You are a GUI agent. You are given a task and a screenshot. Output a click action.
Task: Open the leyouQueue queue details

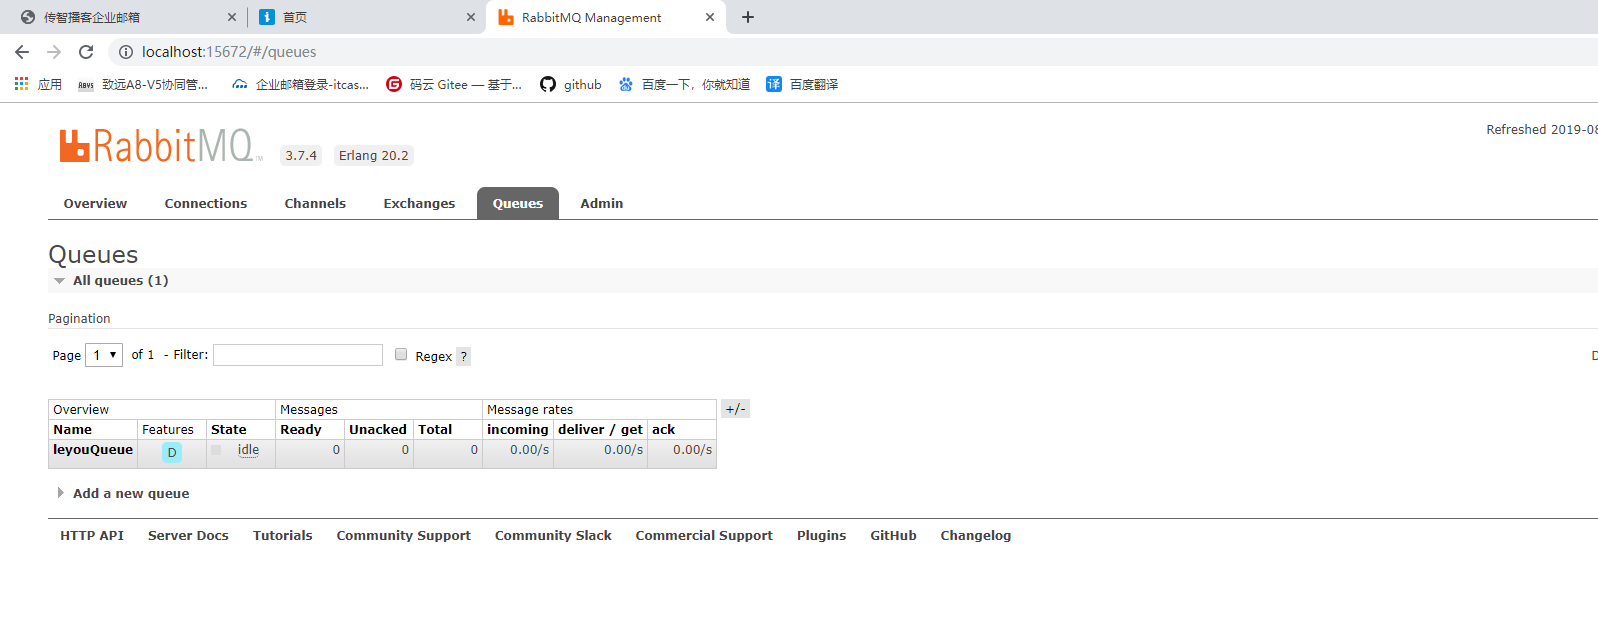click(93, 450)
